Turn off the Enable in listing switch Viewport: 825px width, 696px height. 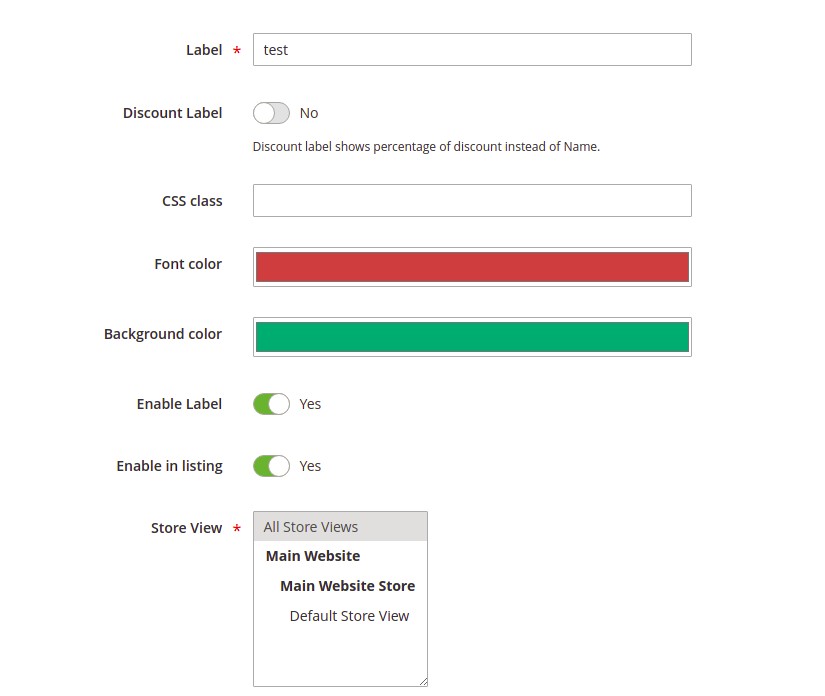point(271,466)
